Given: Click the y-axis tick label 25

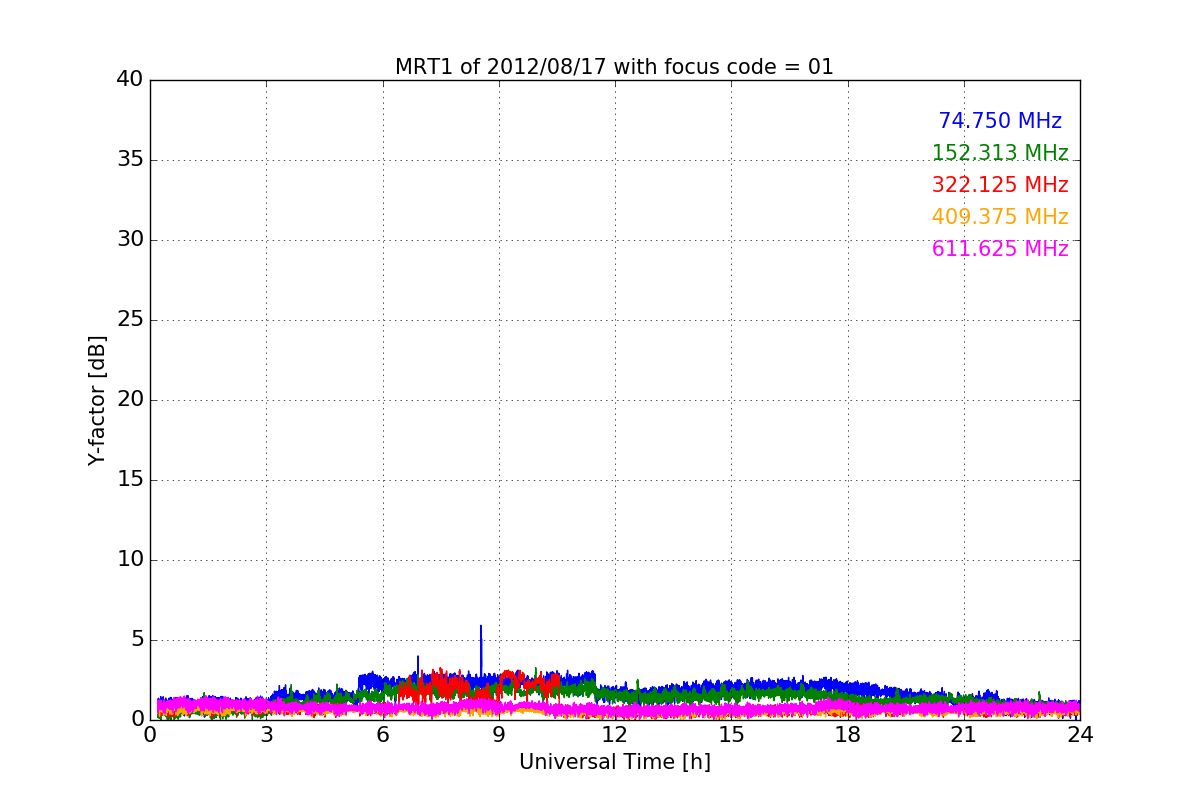Looking at the screenshot, I should (130, 319).
